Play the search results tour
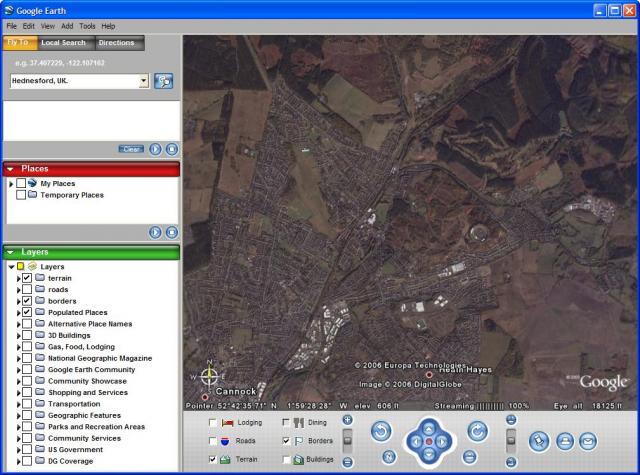 155,149
